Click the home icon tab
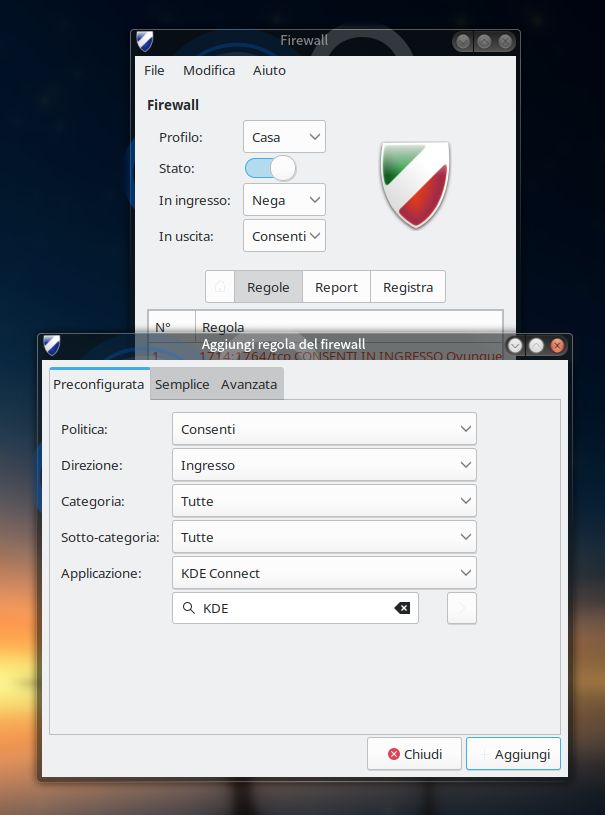This screenshot has width=605, height=815. [x=220, y=287]
